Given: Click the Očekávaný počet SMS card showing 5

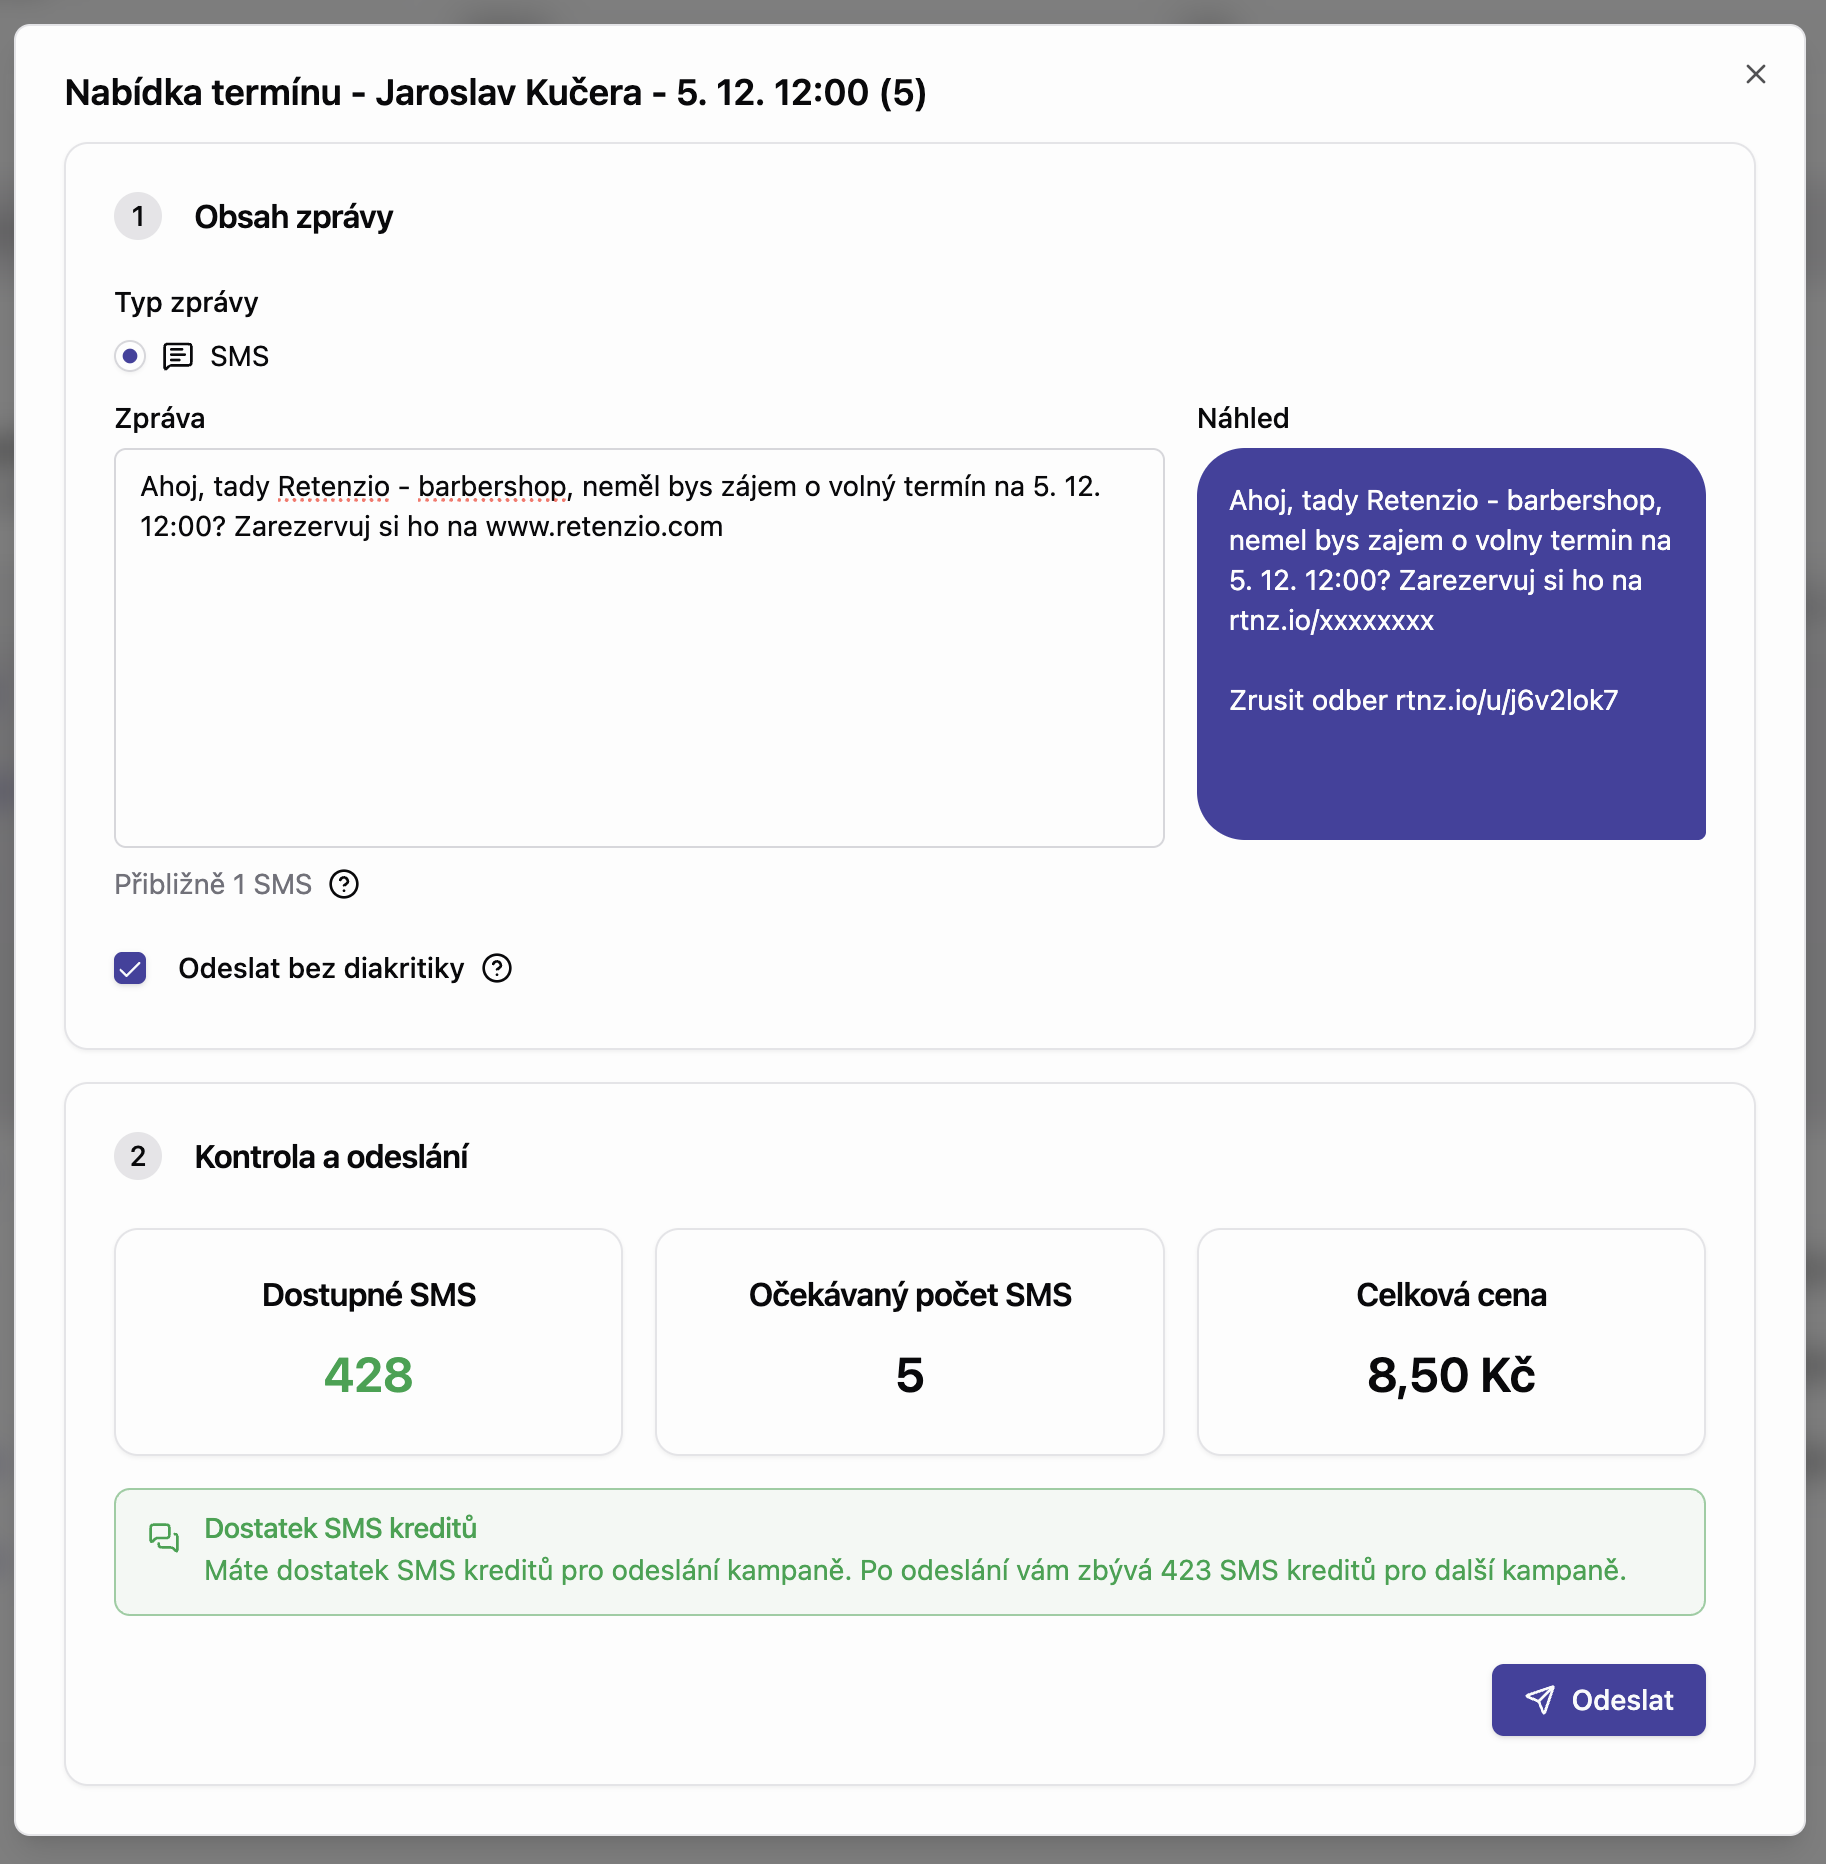Looking at the screenshot, I should pyautogui.click(x=909, y=1342).
